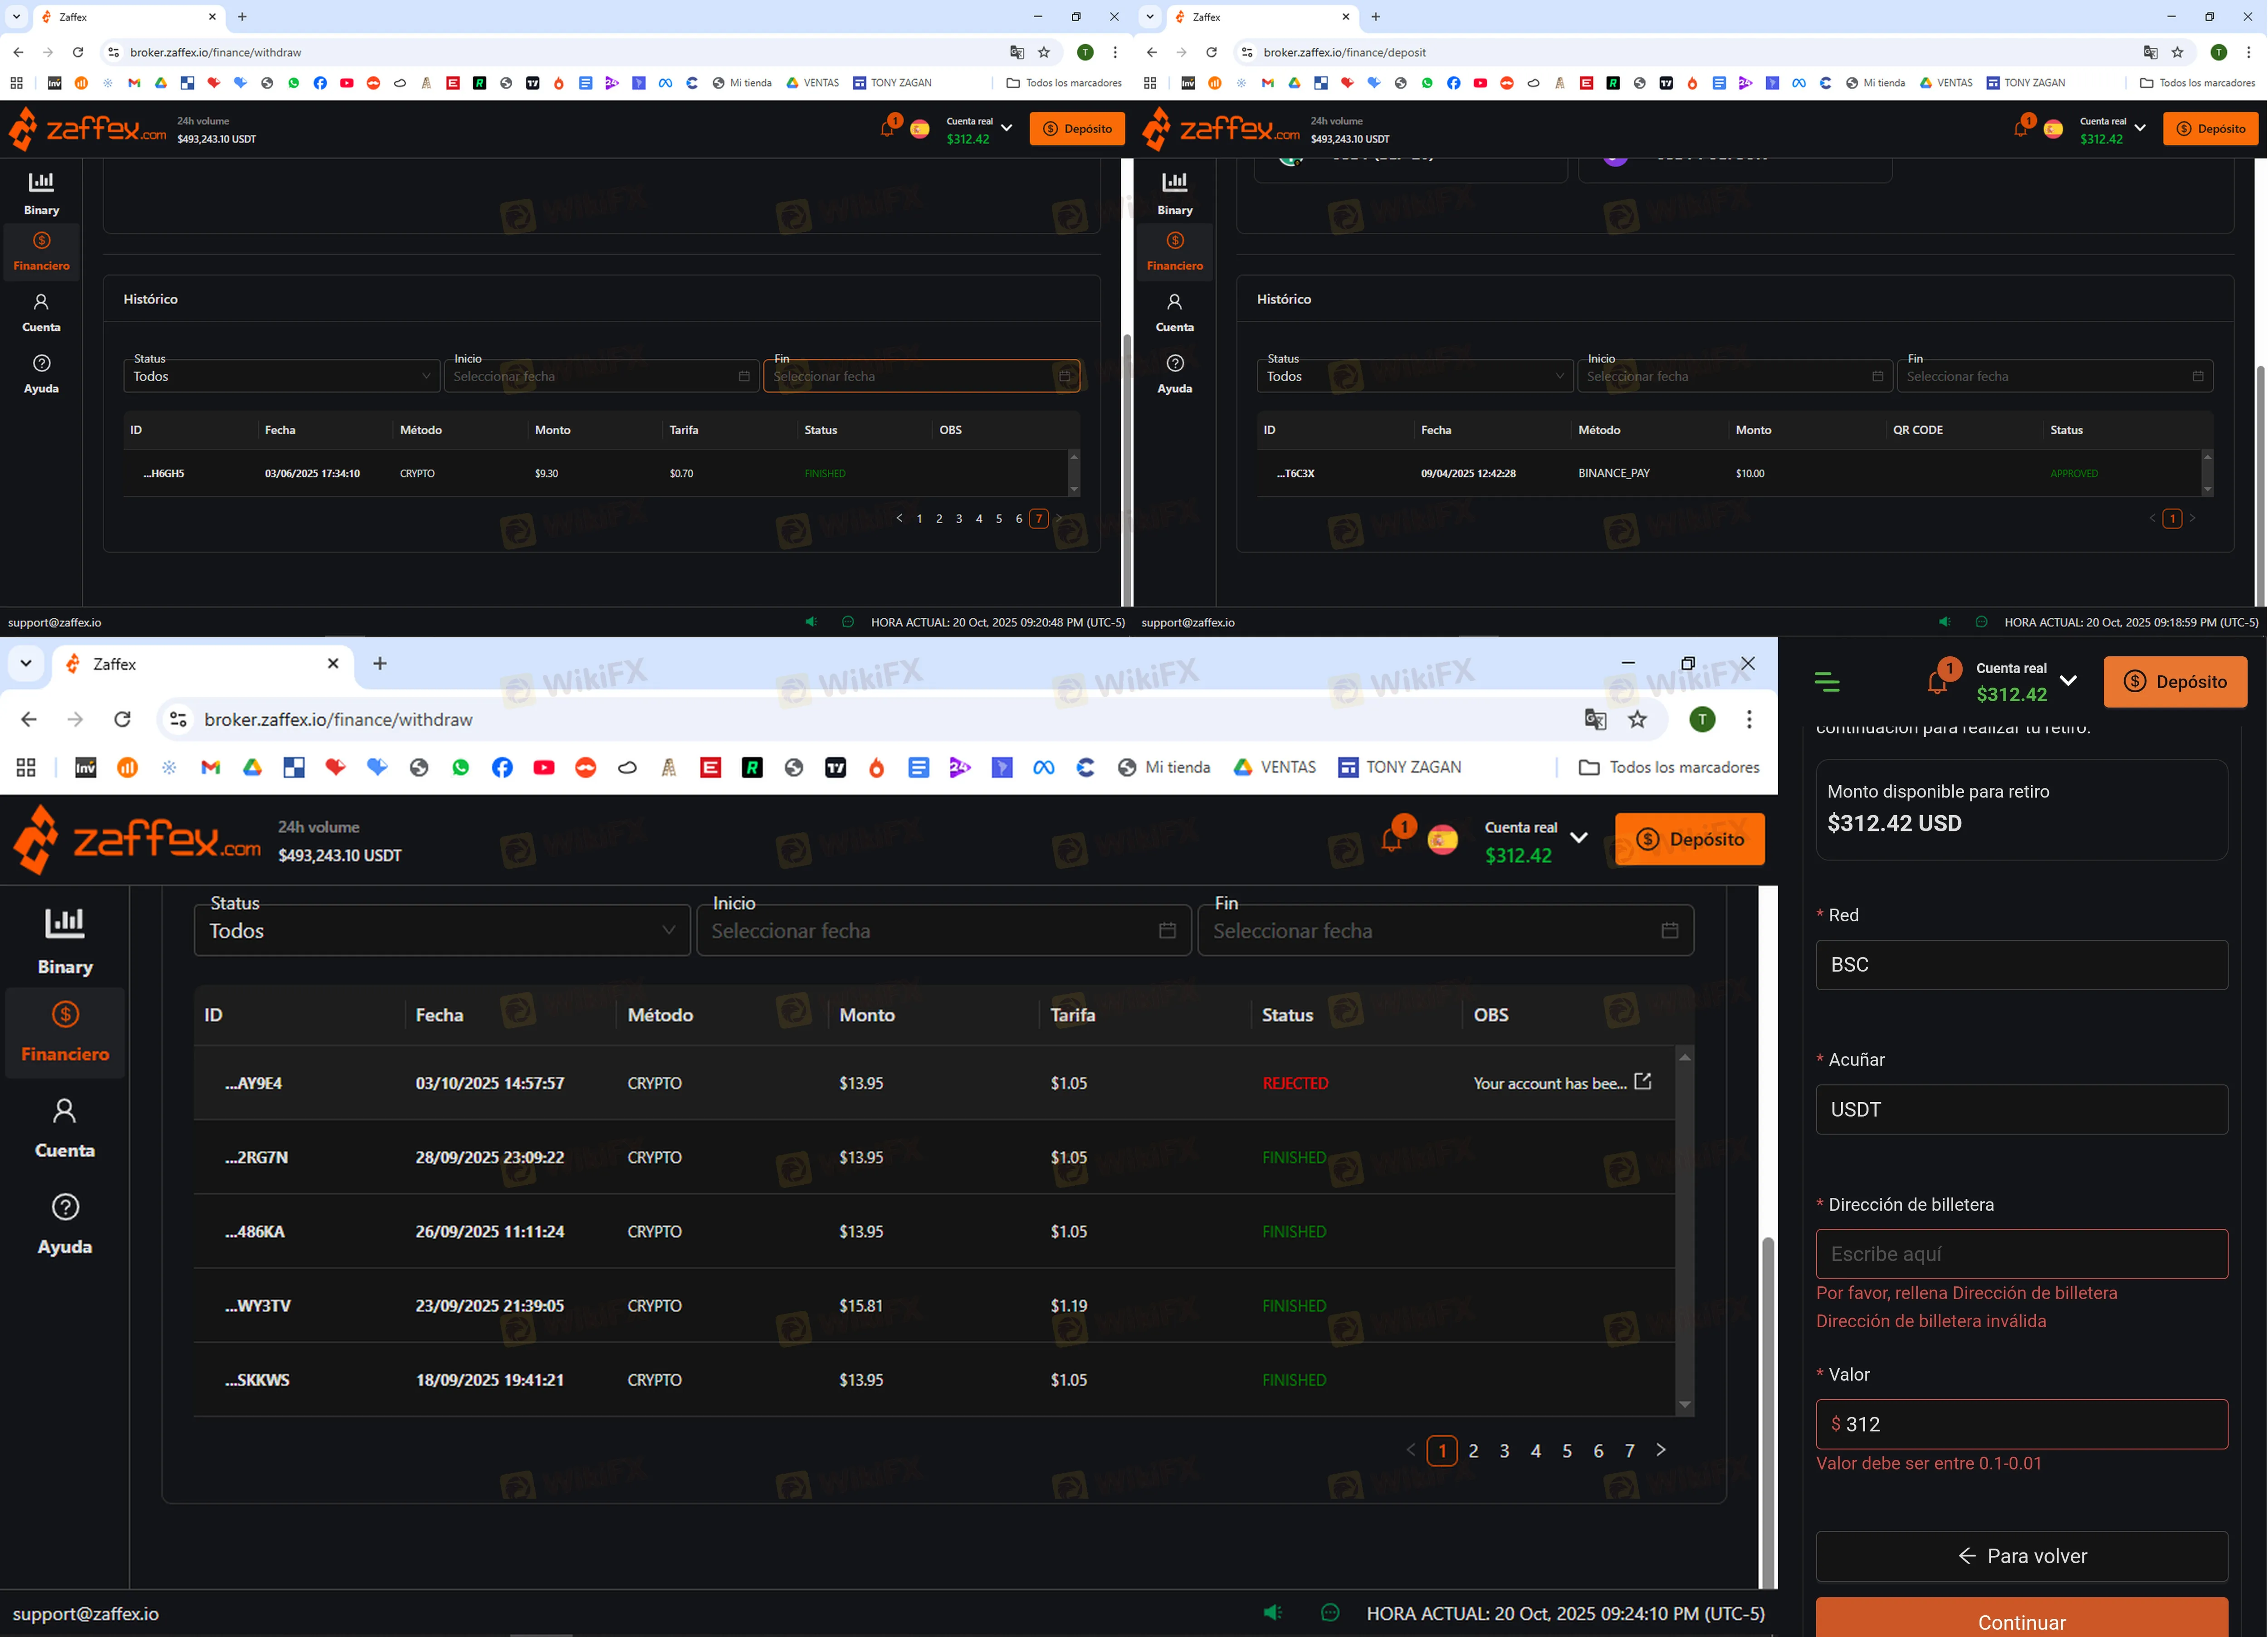
Task: Expand the Status Todos dropdown in bottom window
Action: point(441,930)
